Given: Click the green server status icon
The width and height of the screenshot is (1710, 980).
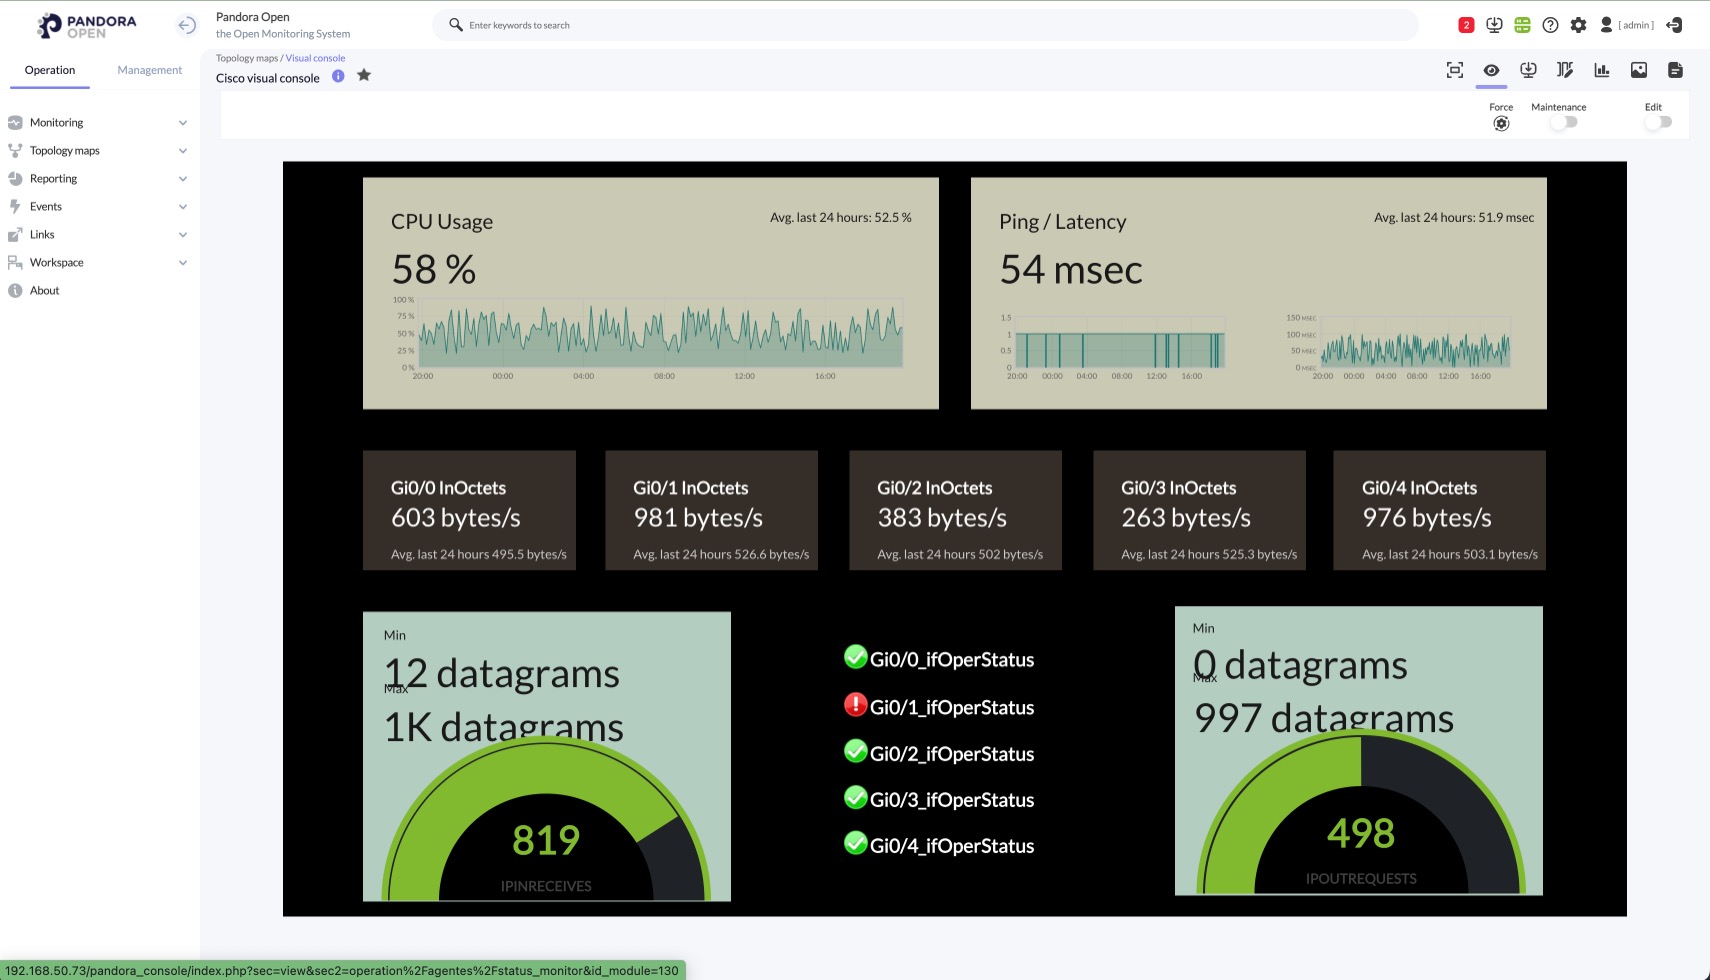Looking at the screenshot, I should 1522,25.
